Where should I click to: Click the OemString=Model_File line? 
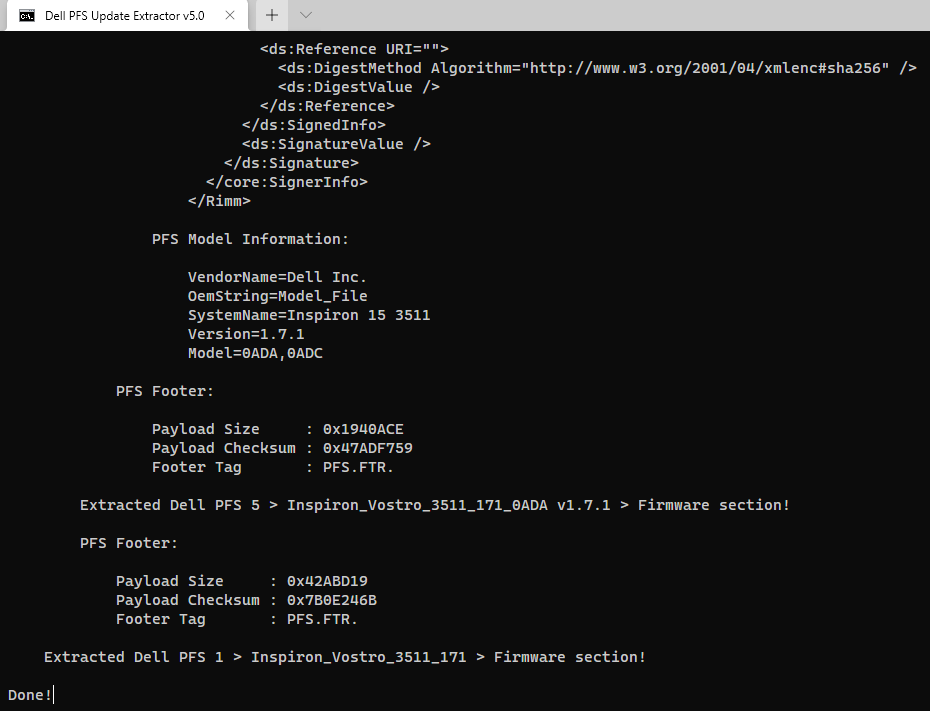point(278,296)
